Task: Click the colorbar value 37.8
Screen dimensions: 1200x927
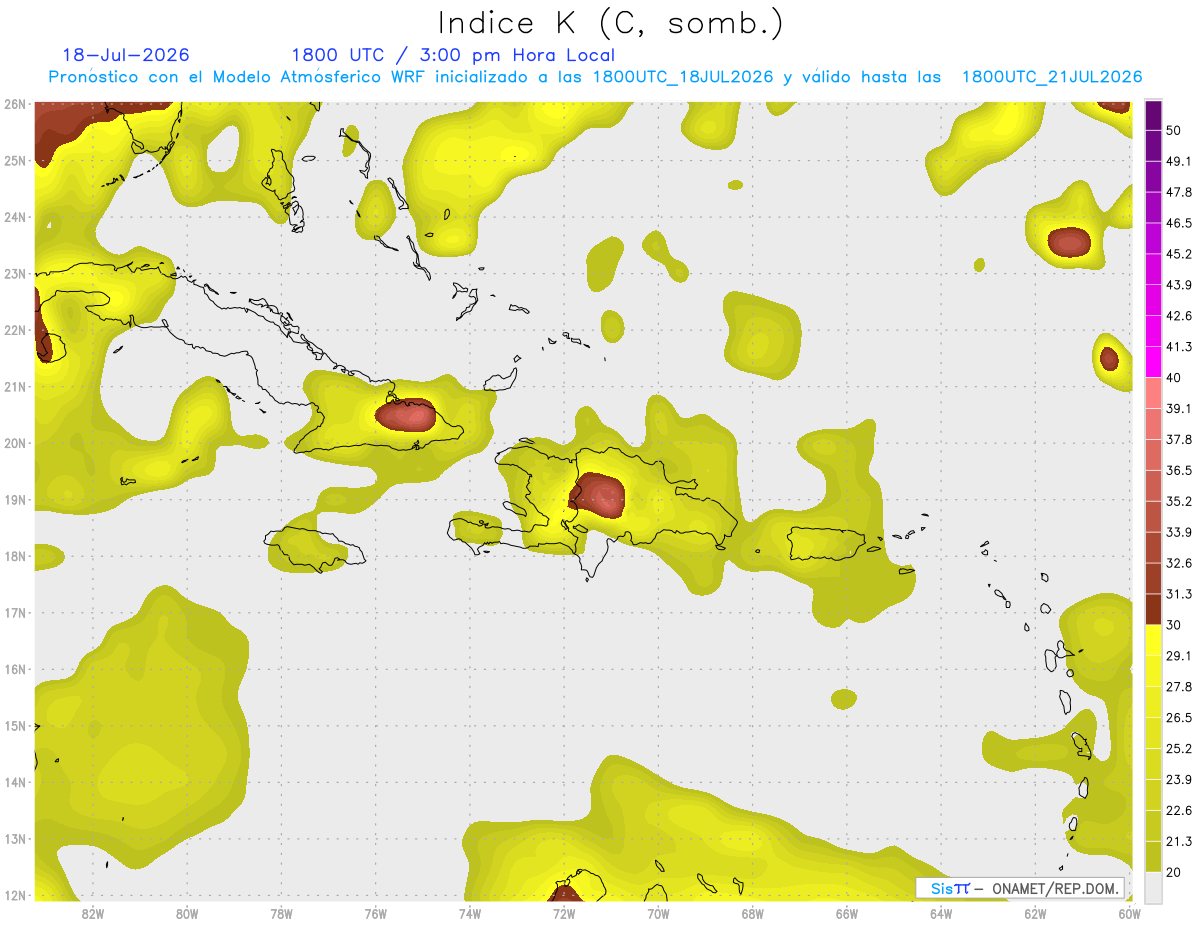Action: 1179,439
